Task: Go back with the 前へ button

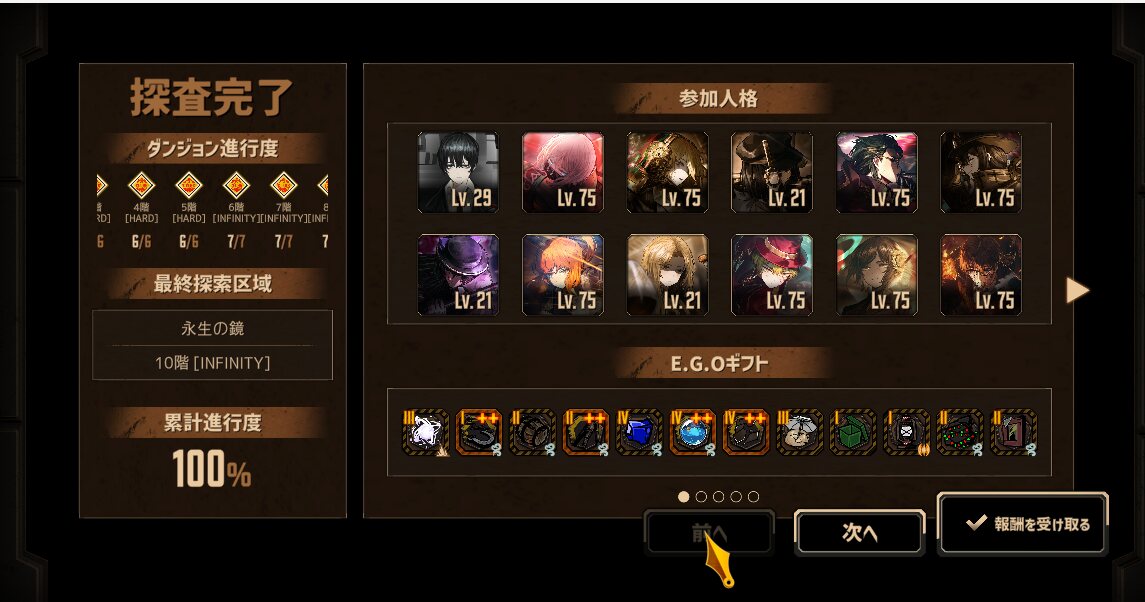Action: 709,533
